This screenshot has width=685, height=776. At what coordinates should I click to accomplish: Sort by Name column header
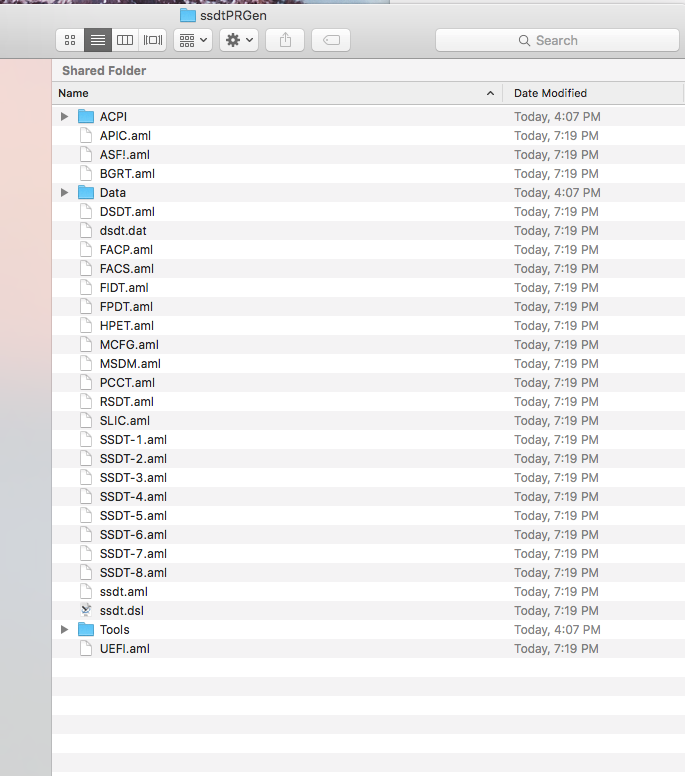pyautogui.click(x=270, y=93)
